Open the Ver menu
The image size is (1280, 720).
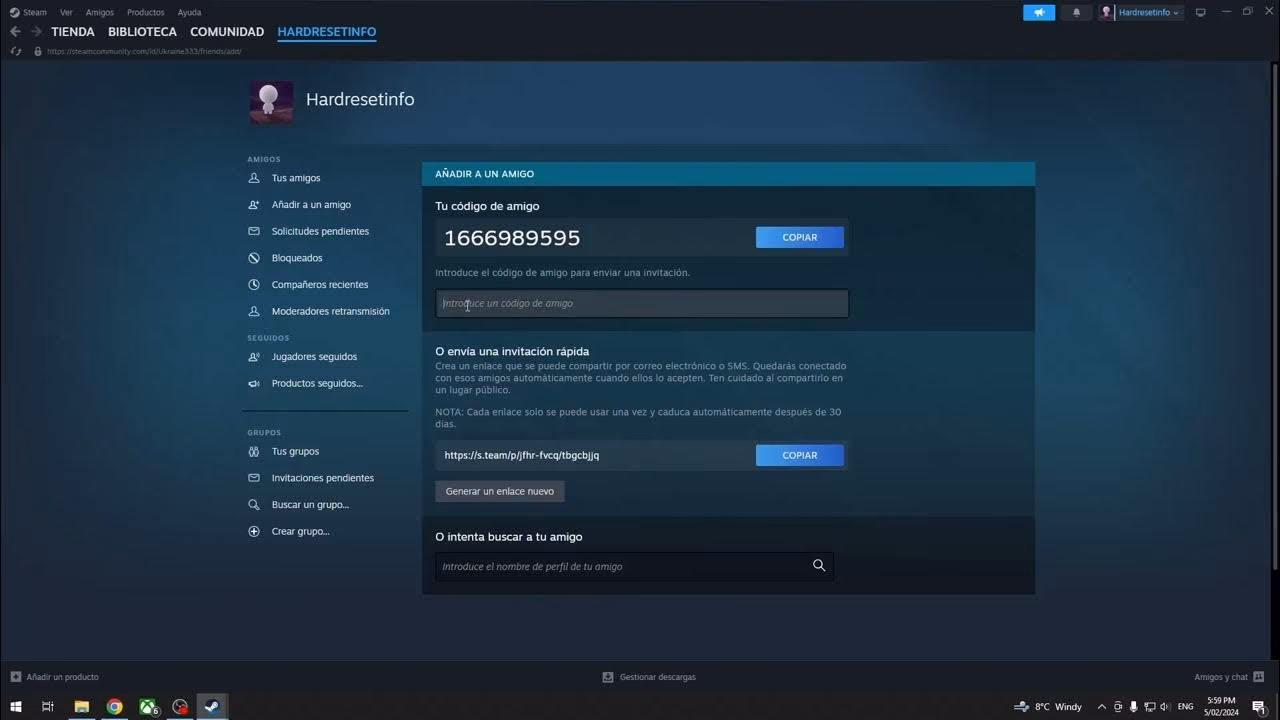66,12
